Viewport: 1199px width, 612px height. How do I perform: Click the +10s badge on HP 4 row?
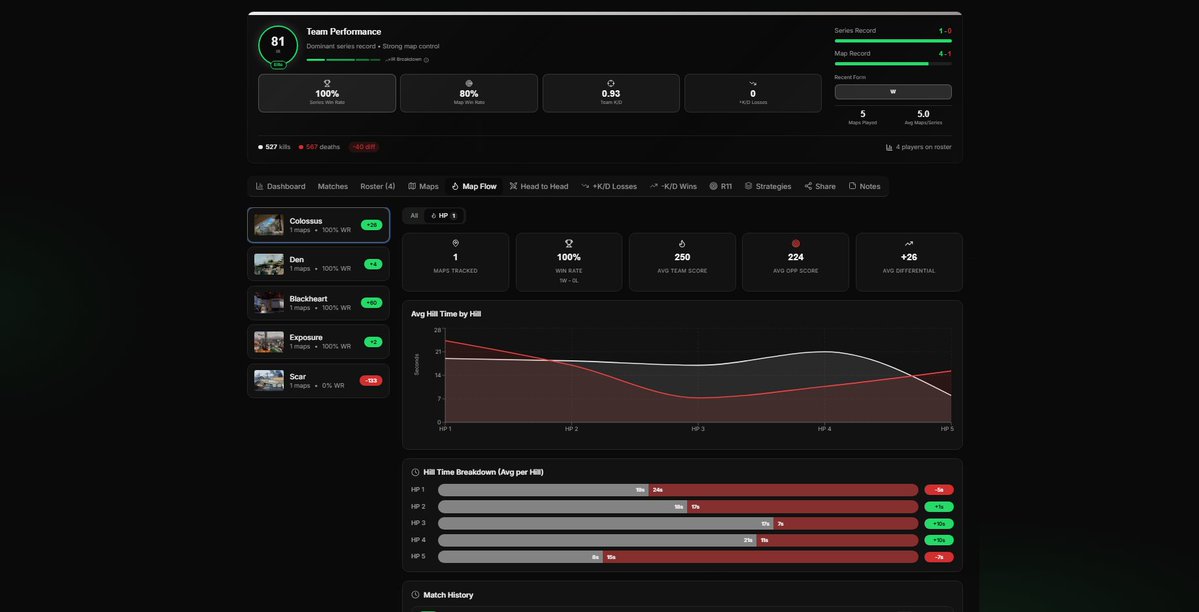click(x=939, y=540)
